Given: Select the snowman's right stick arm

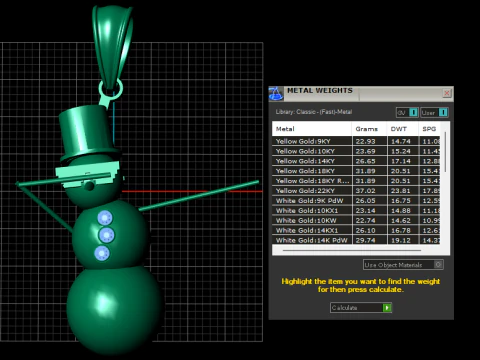Looking at the screenshot, I should (198, 196).
